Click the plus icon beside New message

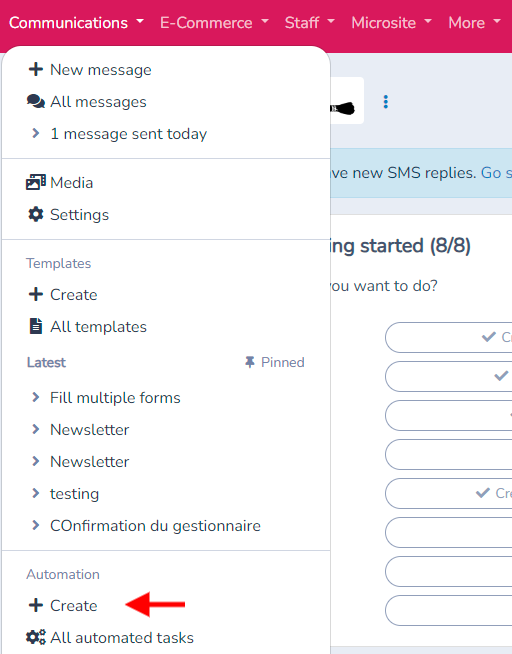click(x=36, y=69)
